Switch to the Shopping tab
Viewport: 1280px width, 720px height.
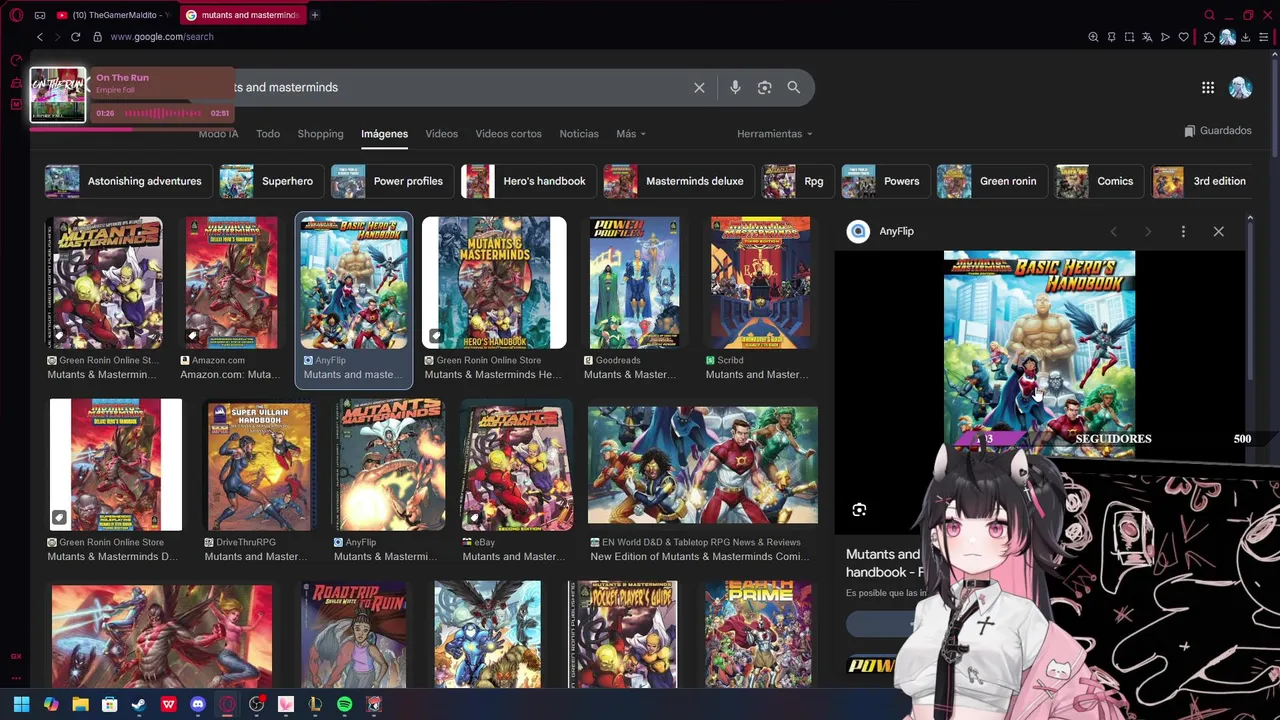pyautogui.click(x=320, y=134)
